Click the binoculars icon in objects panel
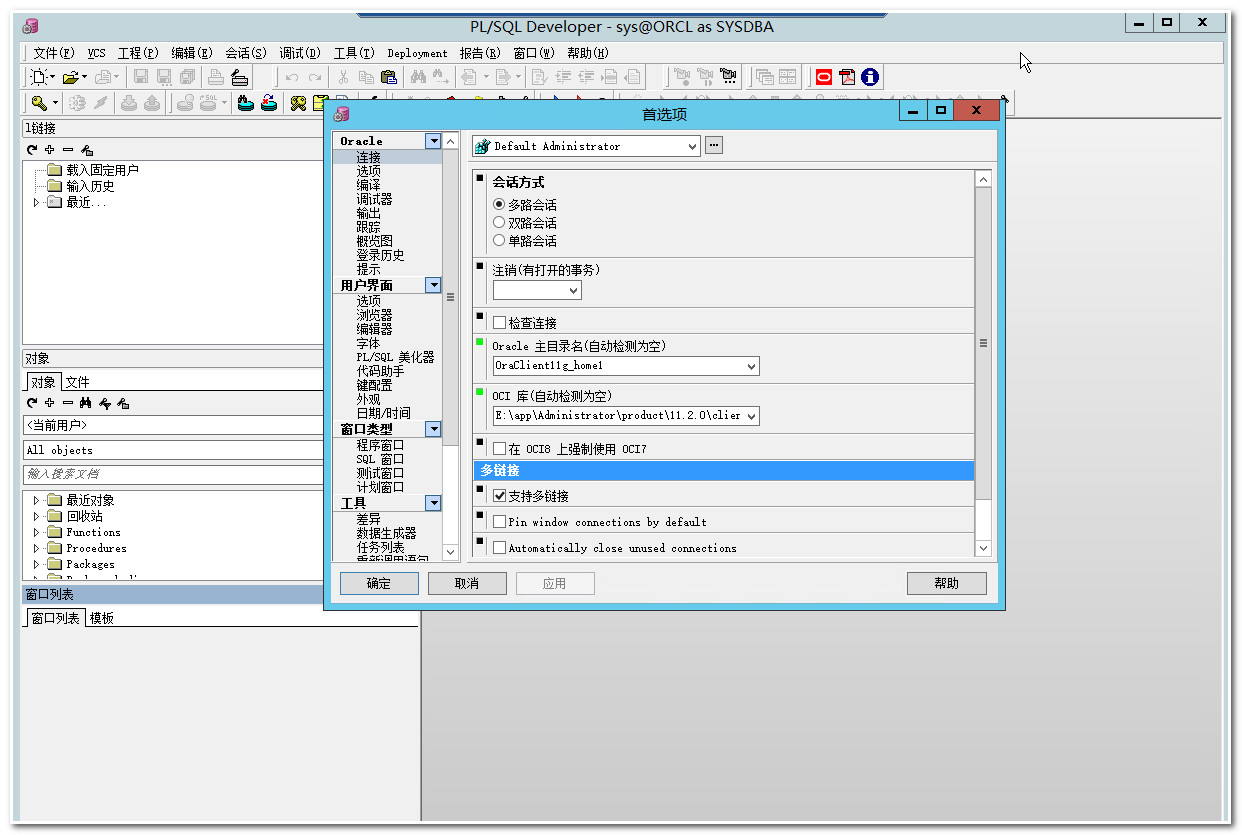 click(86, 403)
